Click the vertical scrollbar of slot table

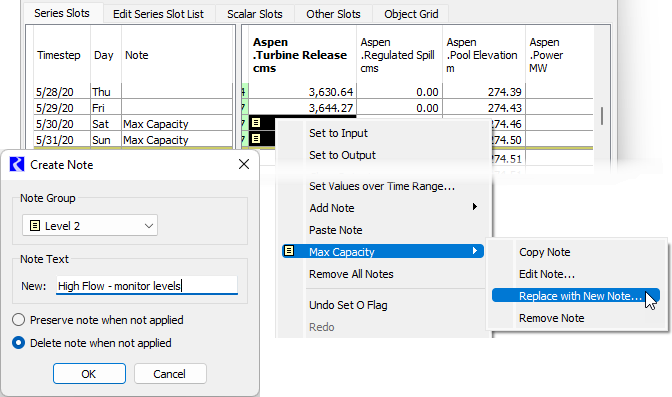click(602, 116)
